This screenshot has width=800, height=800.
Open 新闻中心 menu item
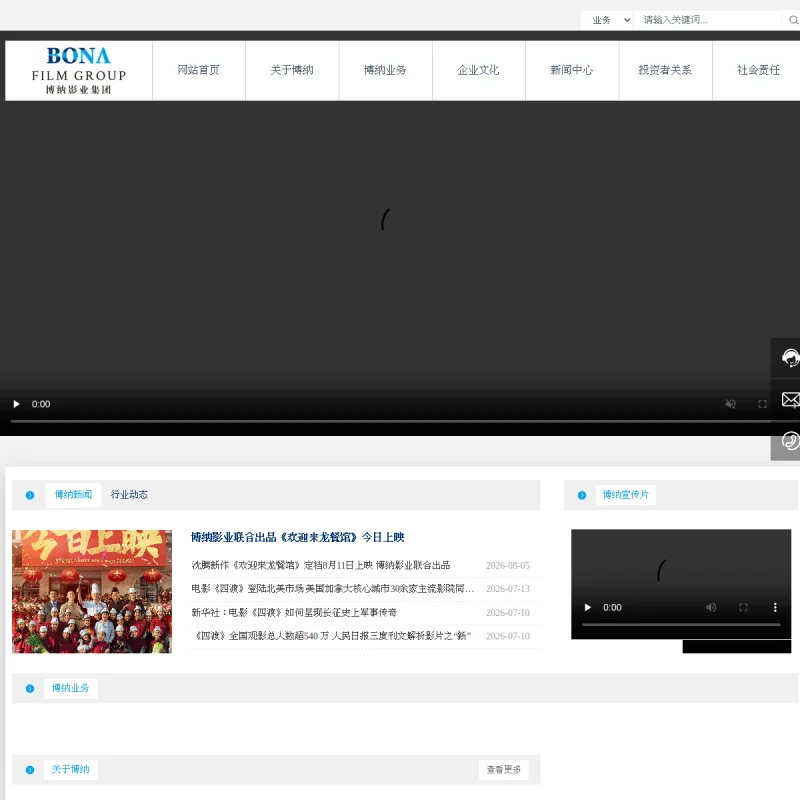[x=572, y=70]
